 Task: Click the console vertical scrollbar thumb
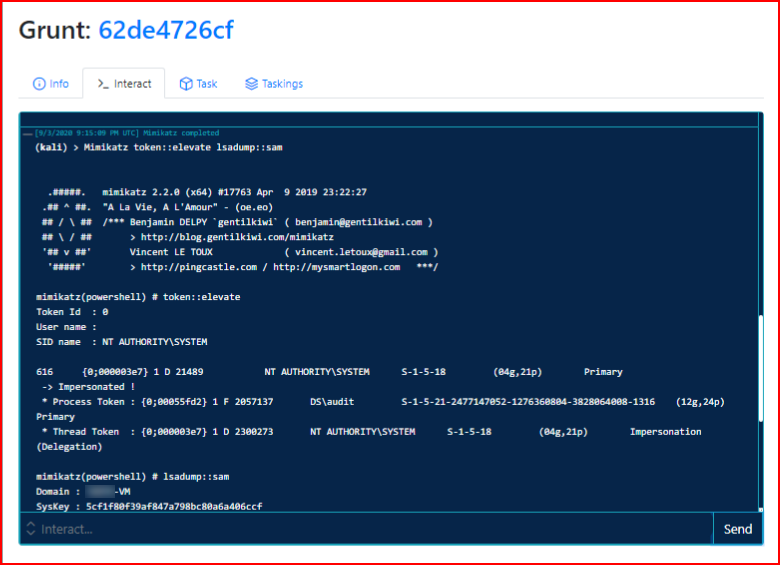761,369
